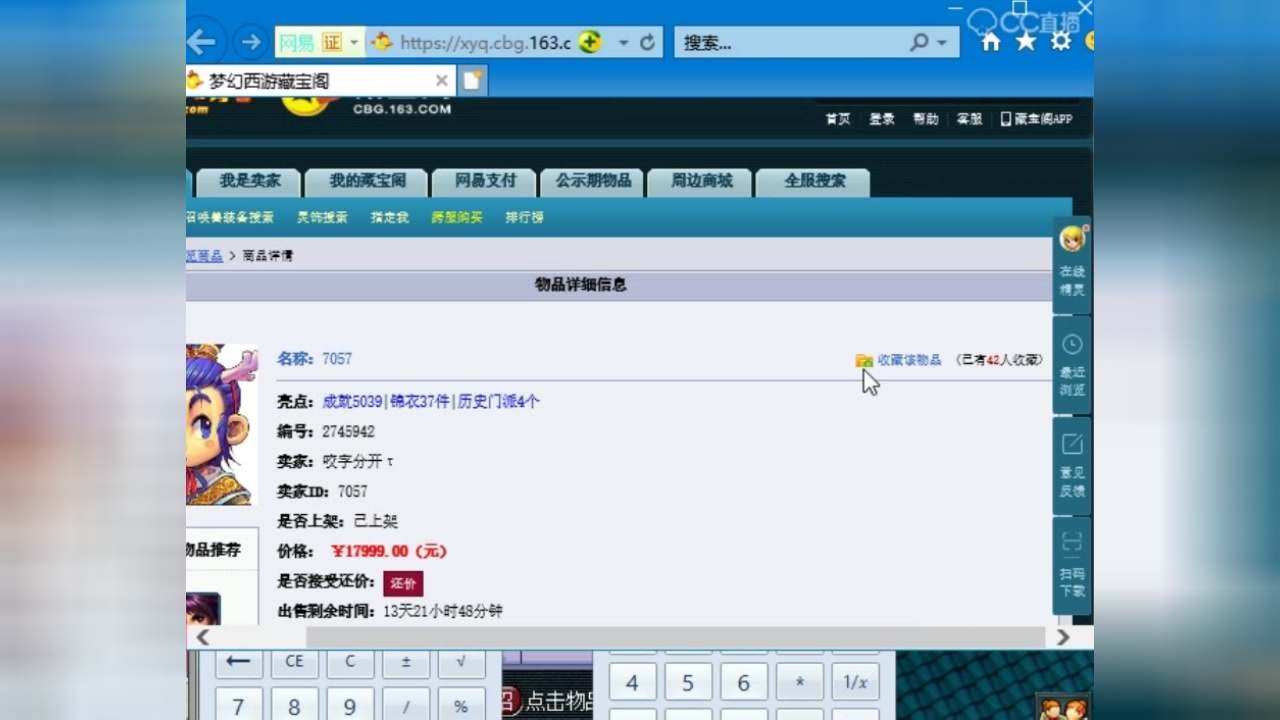The image size is (1280, 720).
Task: Click the 1/x reciprocal button
Action: point(856,682)
